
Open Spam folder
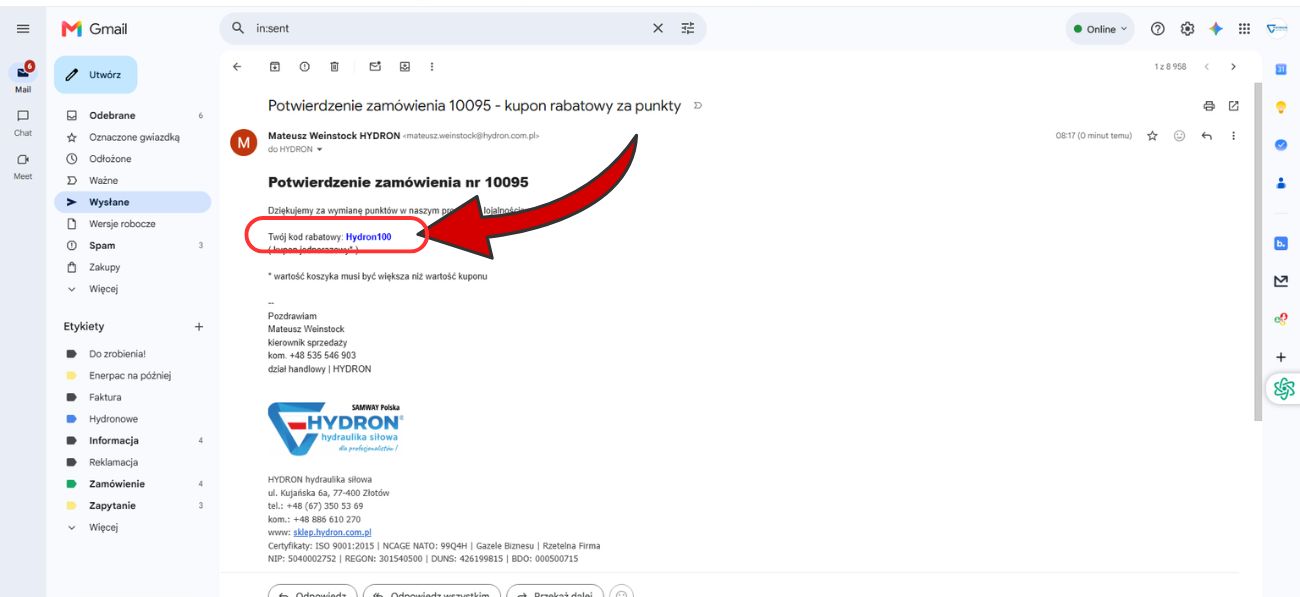click(x=133, y=246)
